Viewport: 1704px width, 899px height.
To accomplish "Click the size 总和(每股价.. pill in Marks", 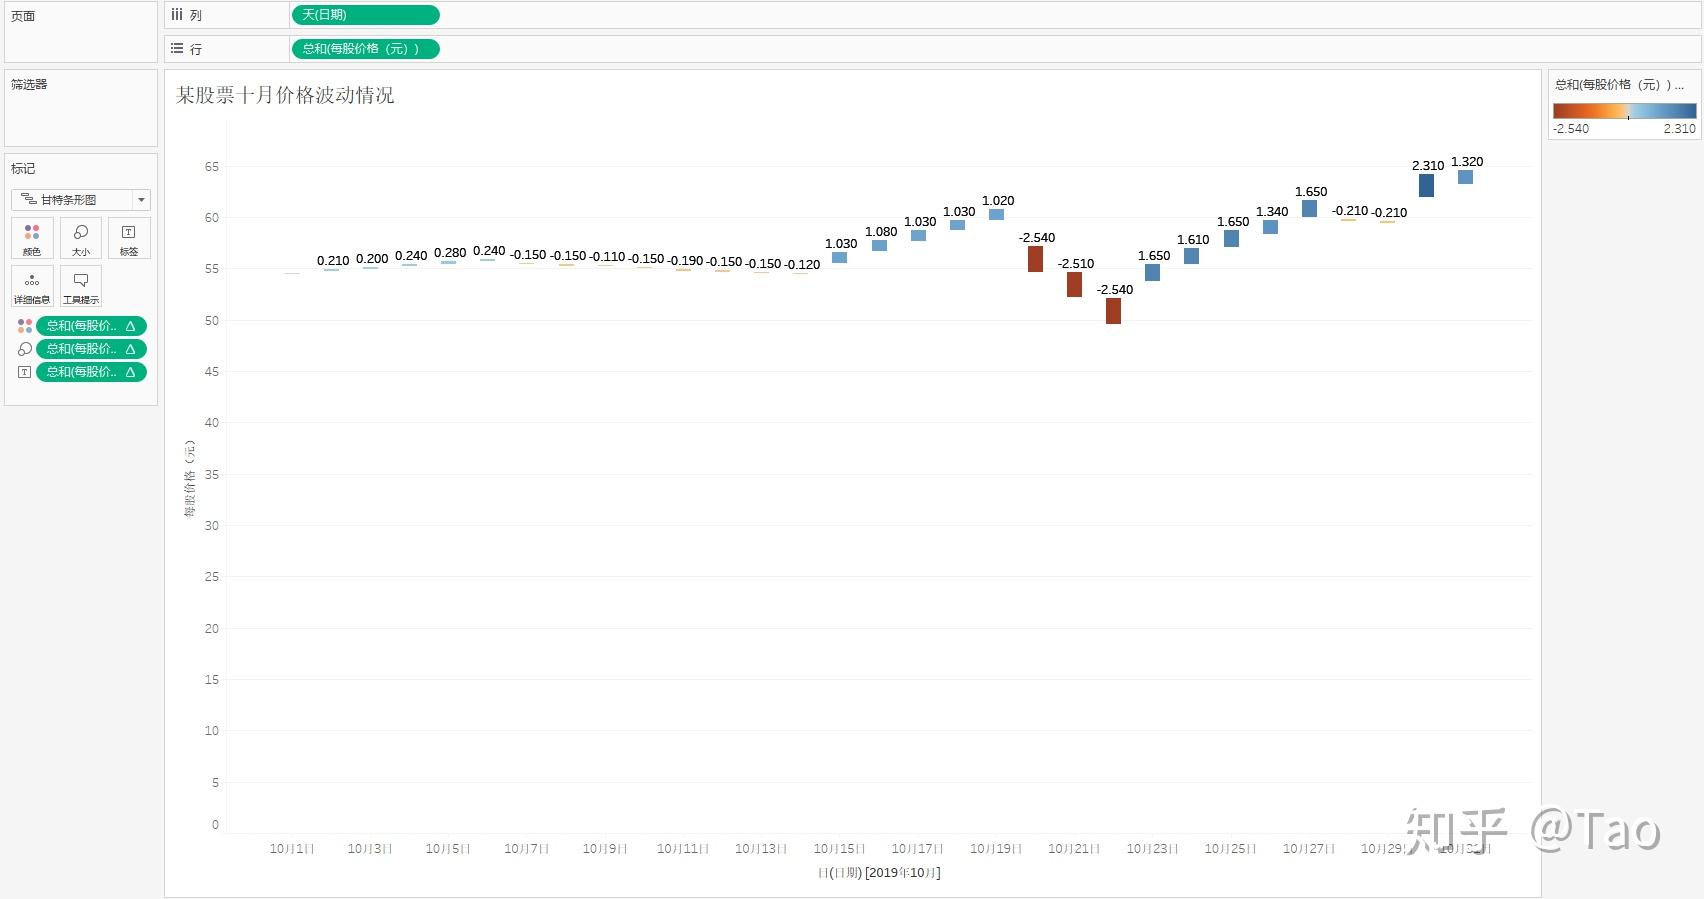I will [91, 349].
